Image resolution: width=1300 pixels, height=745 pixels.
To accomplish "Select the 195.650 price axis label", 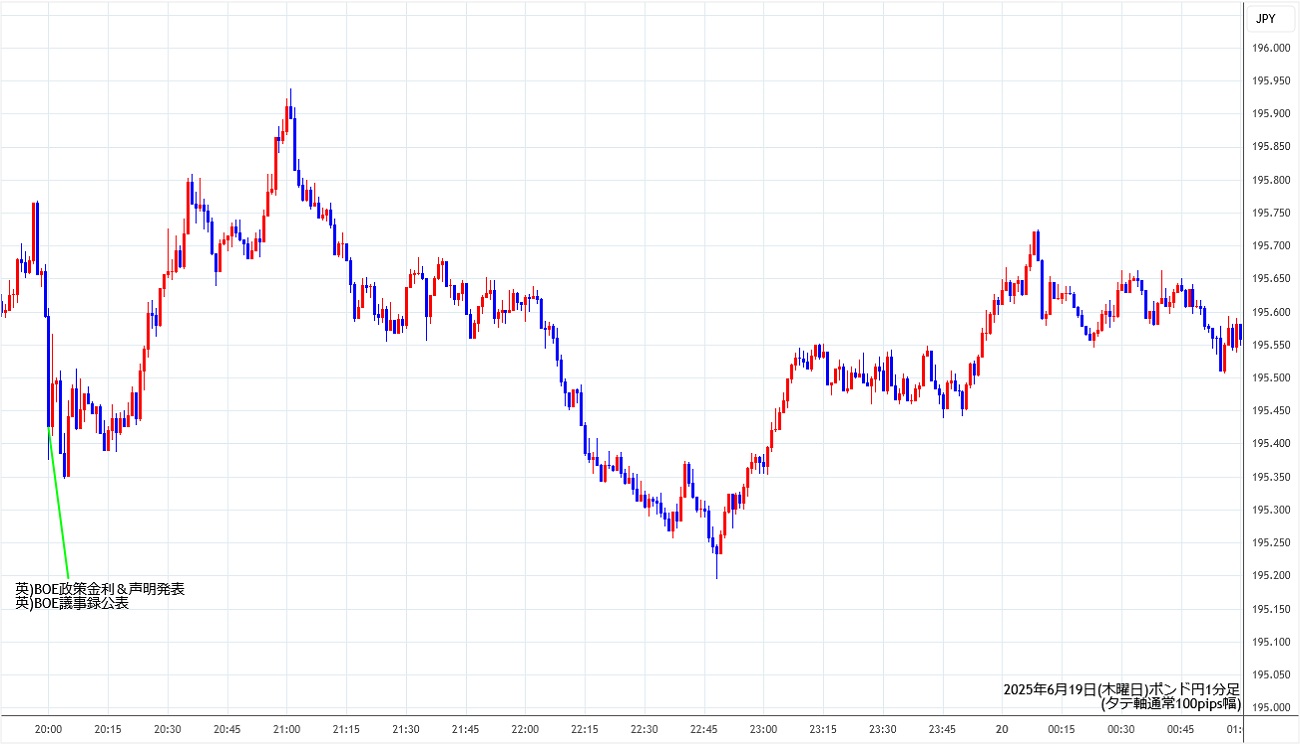I will [1272, 279].
